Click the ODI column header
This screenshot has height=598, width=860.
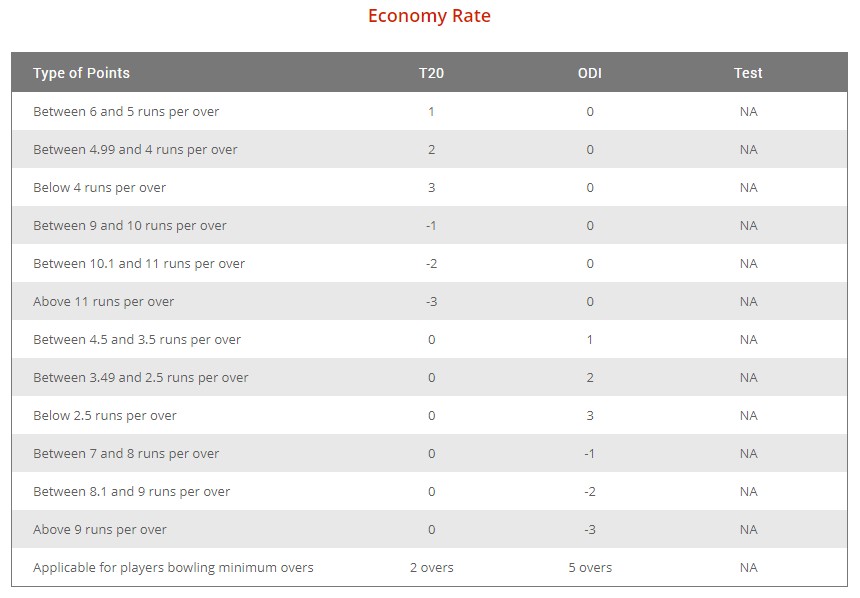[590, 73]
